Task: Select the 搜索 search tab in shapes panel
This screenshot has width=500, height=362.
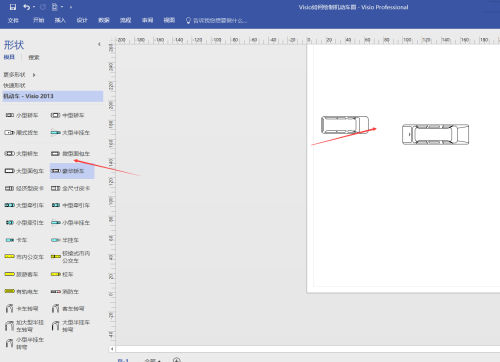Action: tap(34, 58)
